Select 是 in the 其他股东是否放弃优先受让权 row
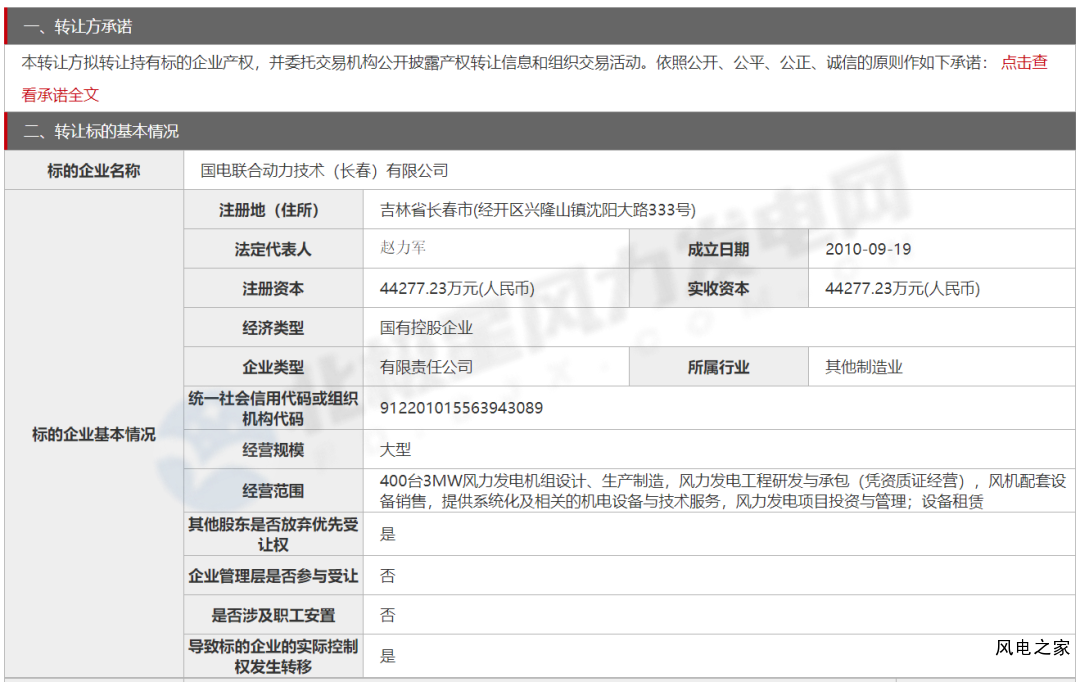The width and height of the screenshot is (1080, 682). [x=388, y=534]
